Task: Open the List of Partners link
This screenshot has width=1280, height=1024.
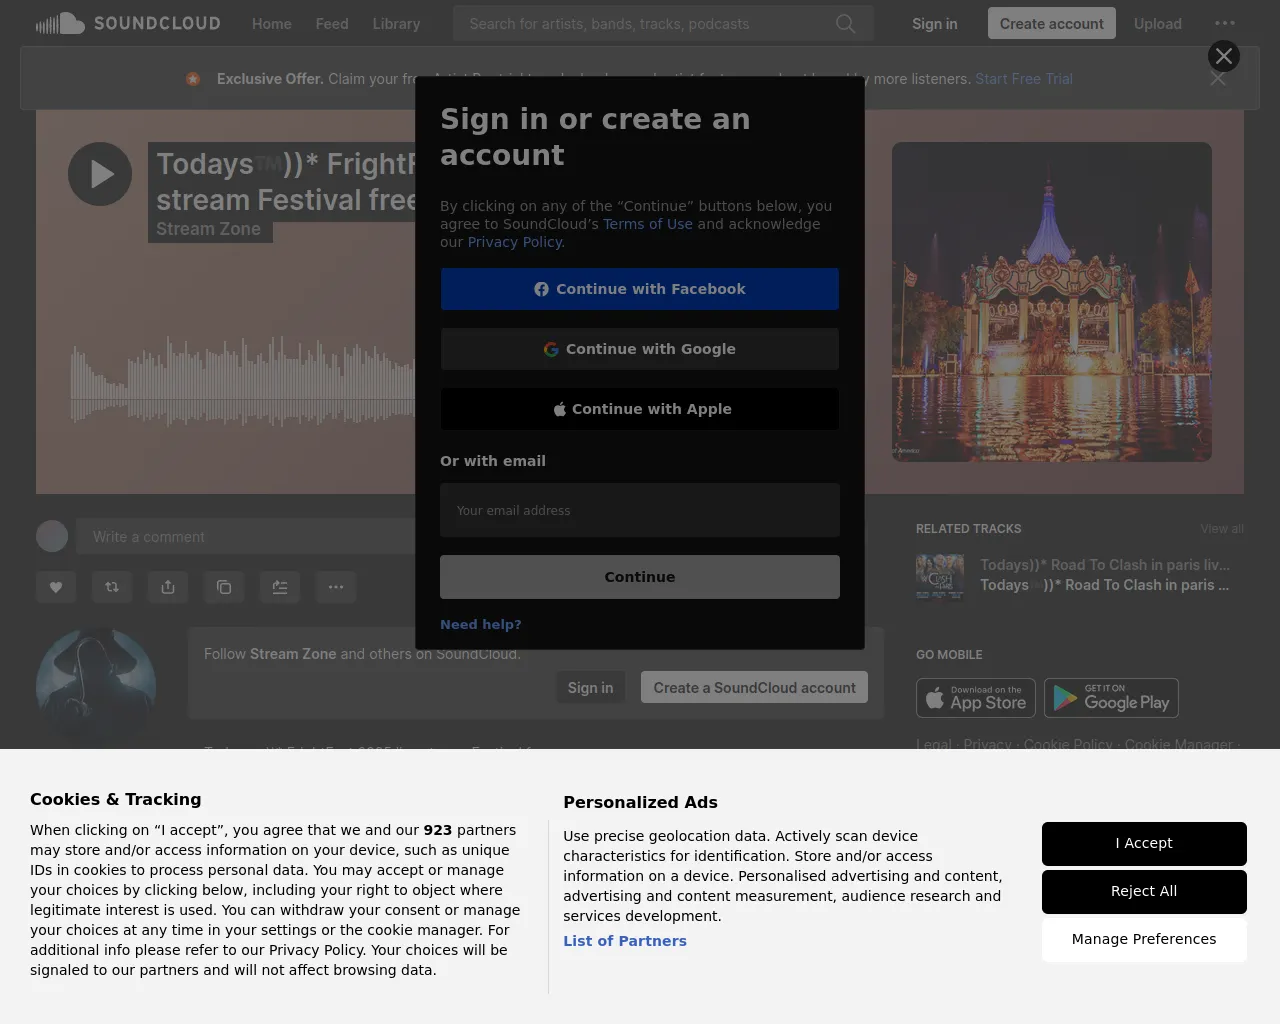Action: (x=625, y=941)
